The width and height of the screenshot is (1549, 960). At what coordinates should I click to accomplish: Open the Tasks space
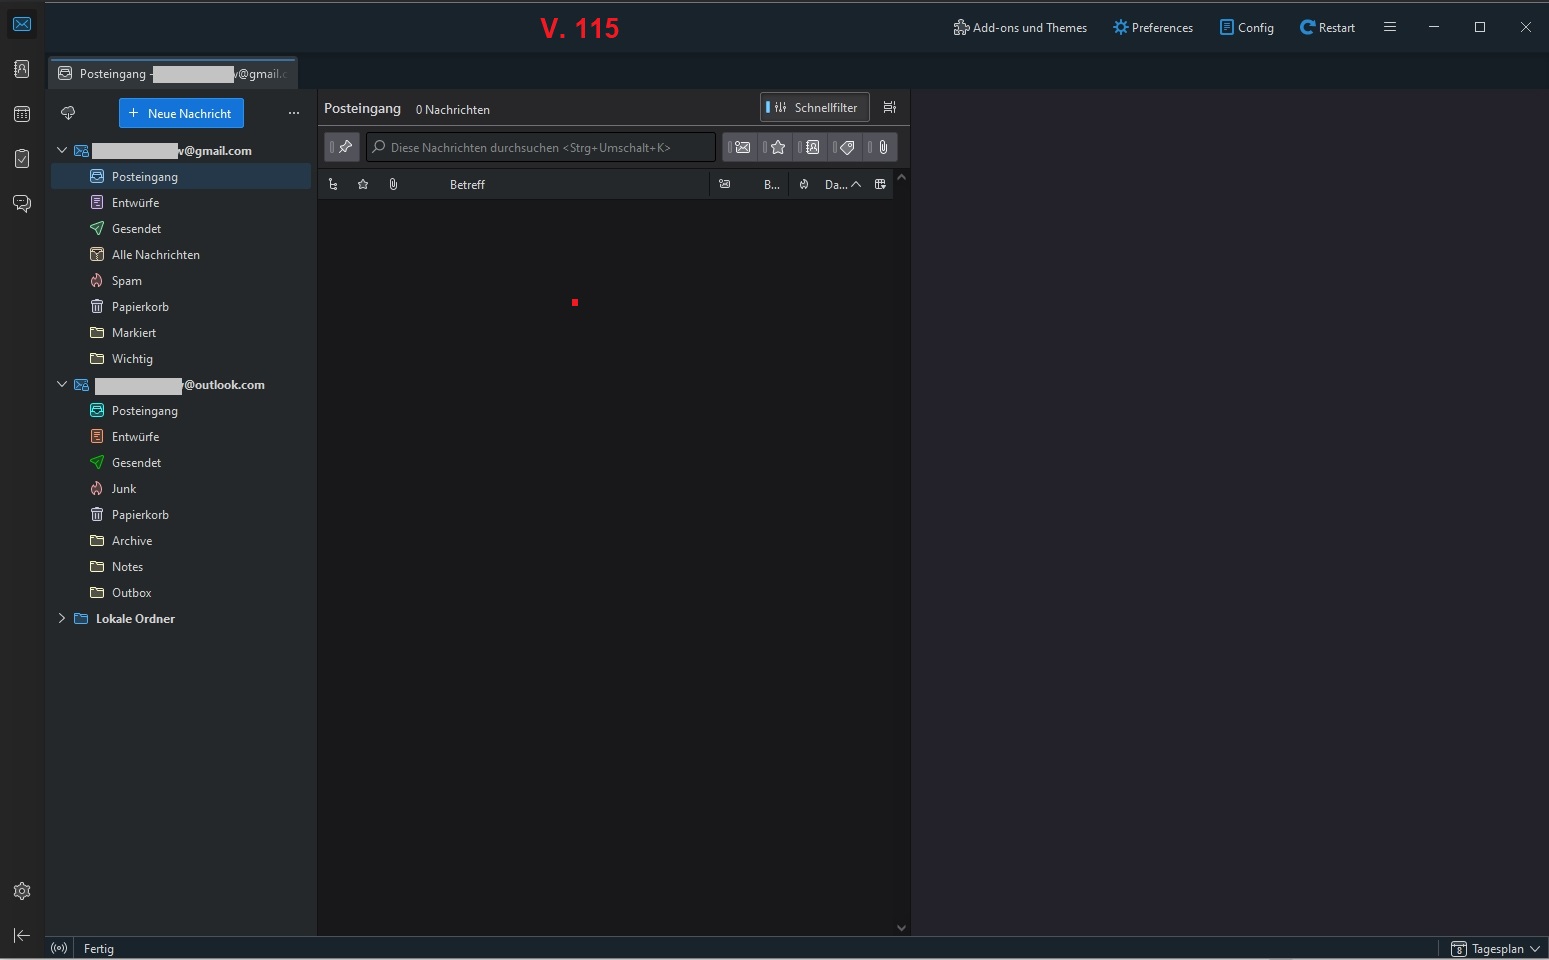coord(22,159)
